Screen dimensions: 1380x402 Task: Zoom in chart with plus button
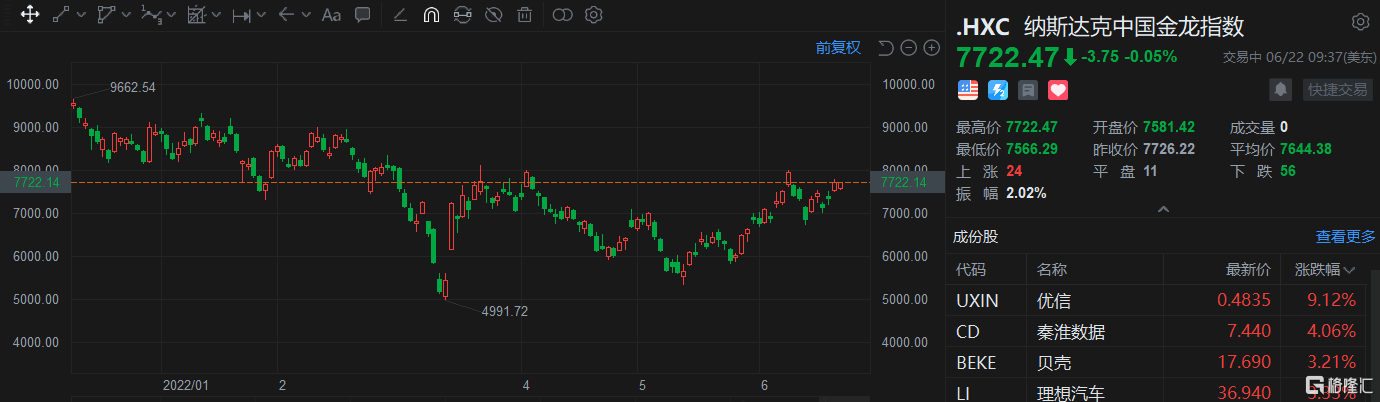click(x=931, y=47)
